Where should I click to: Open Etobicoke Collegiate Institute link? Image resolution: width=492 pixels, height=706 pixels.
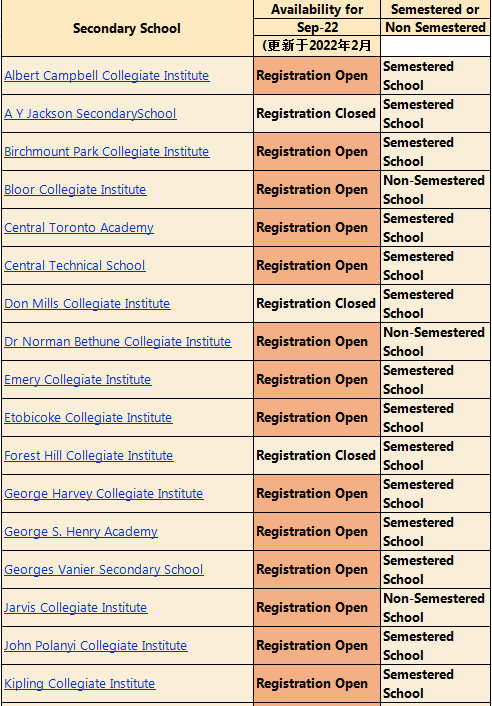(88, 418)
